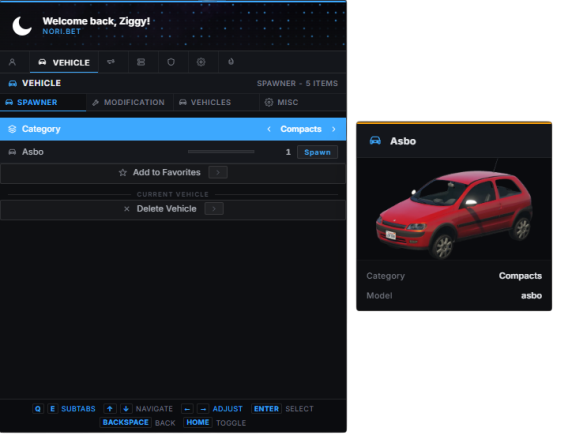Click the quantity value 1 in Asbo row
The height and width of the screenshot is (439, 568).
288,152
